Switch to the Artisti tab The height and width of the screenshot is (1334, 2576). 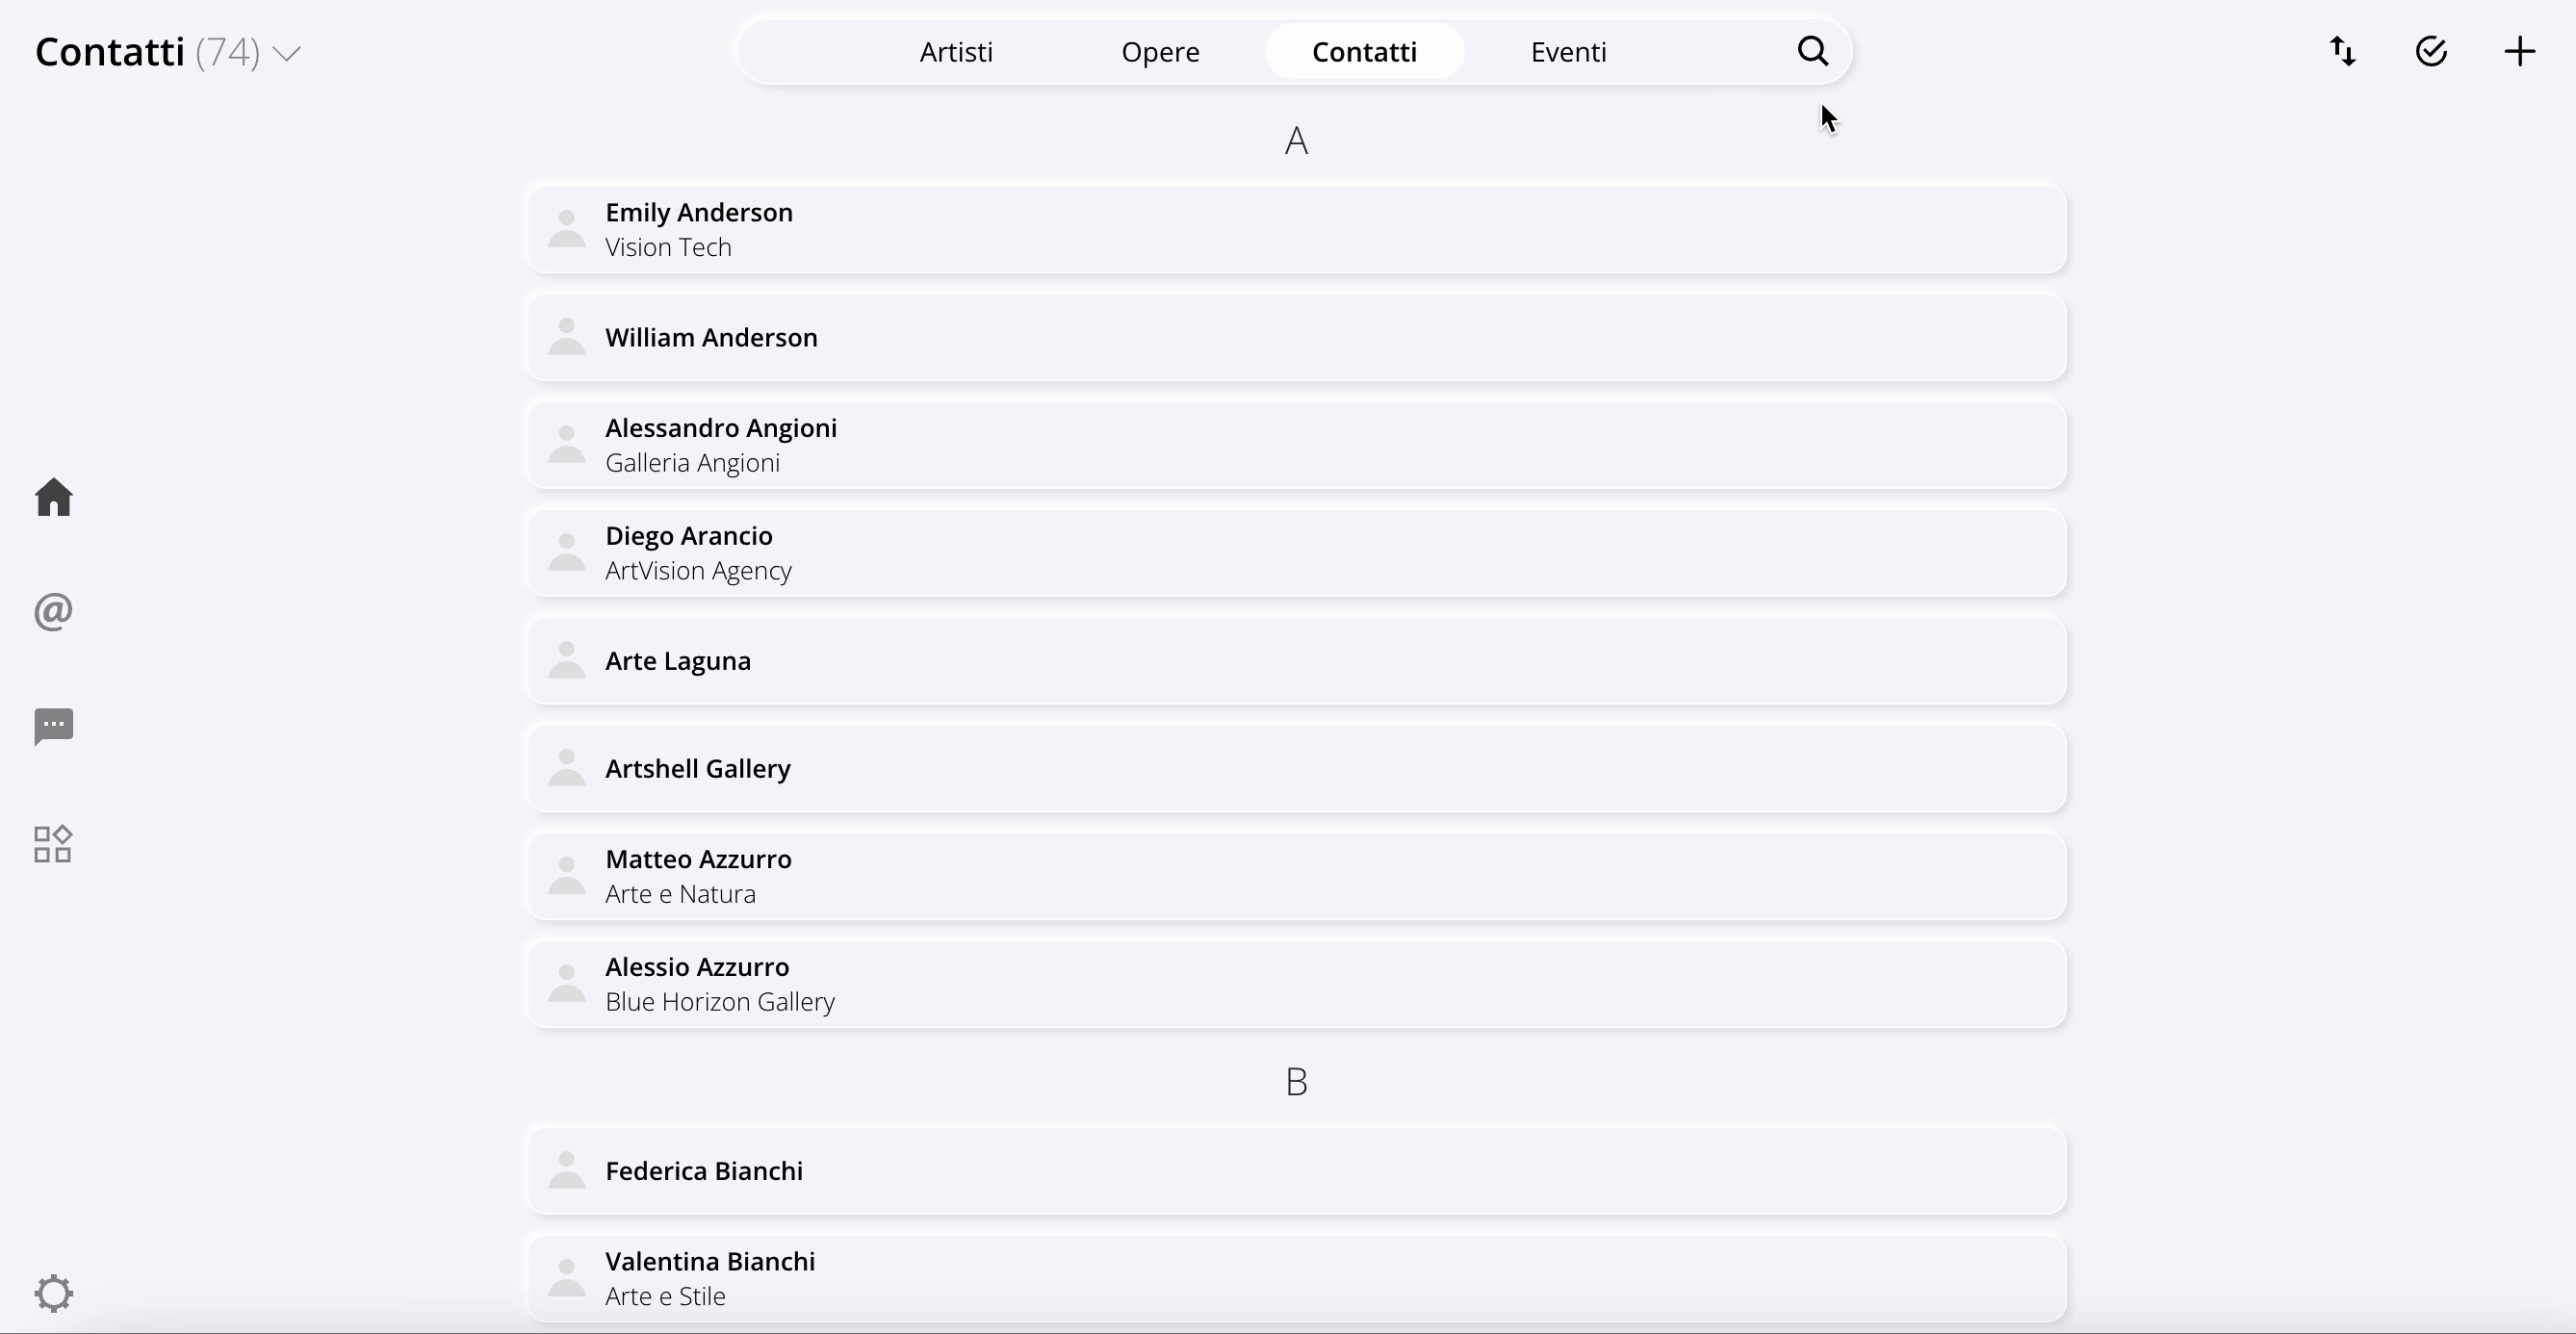click(956, 52)
